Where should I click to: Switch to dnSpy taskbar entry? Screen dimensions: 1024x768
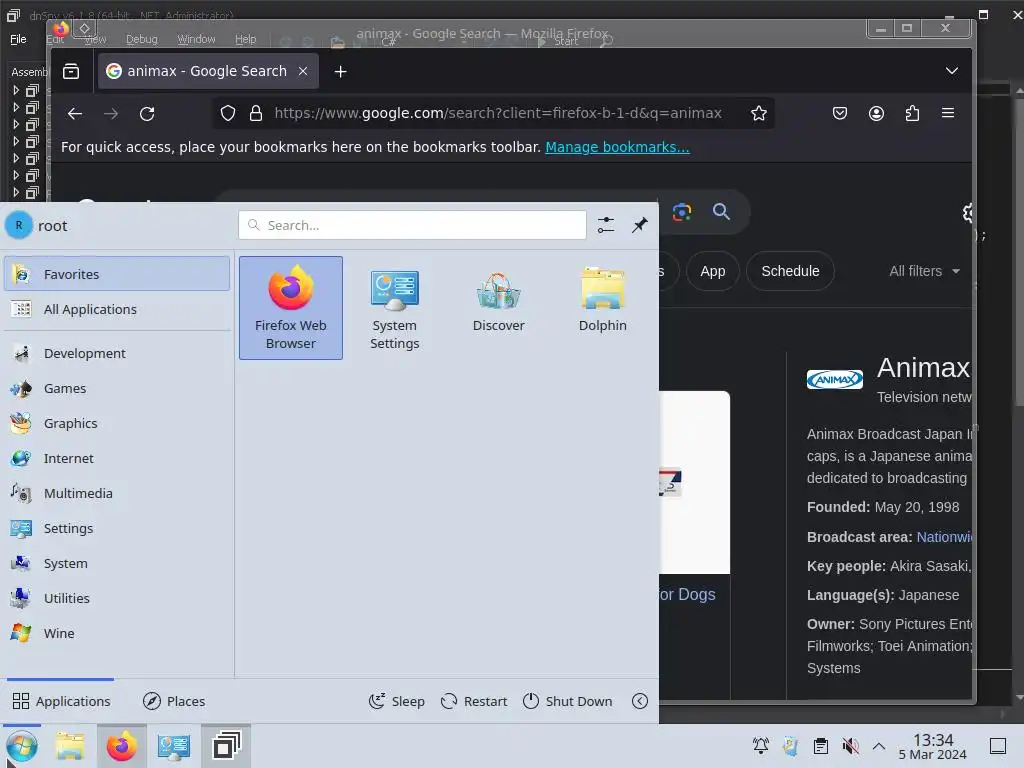(x=226, y=746)
